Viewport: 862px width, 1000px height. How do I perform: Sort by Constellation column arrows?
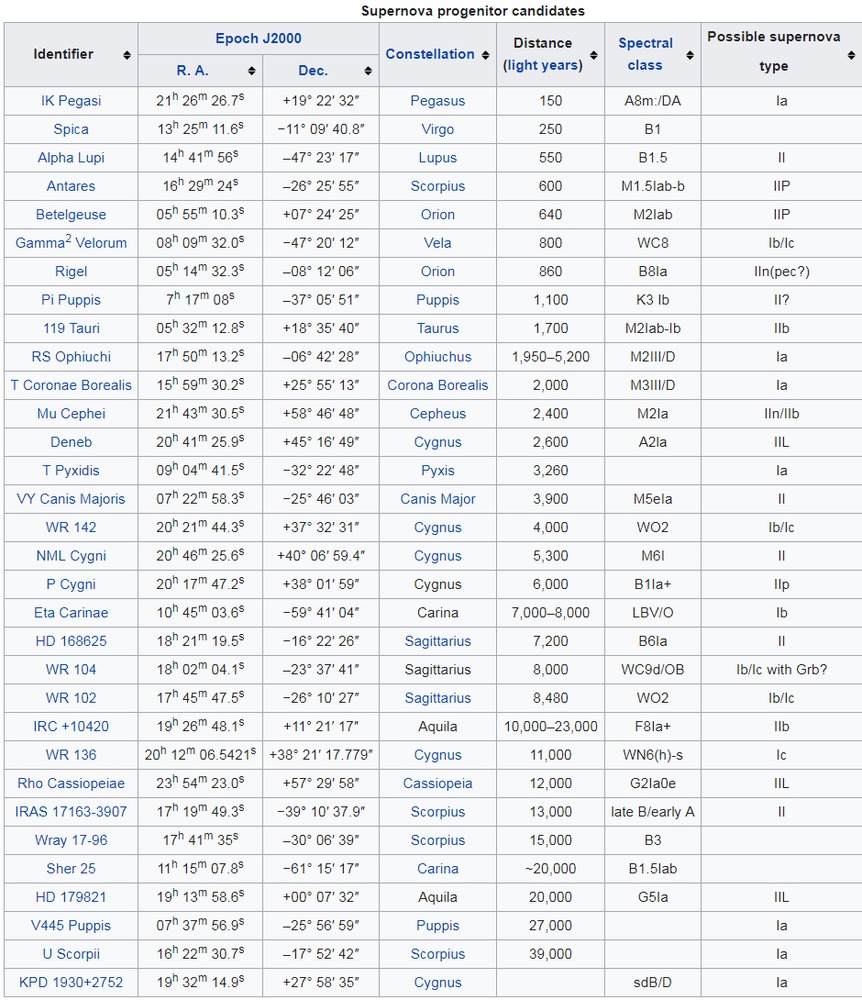coord(485,55)
